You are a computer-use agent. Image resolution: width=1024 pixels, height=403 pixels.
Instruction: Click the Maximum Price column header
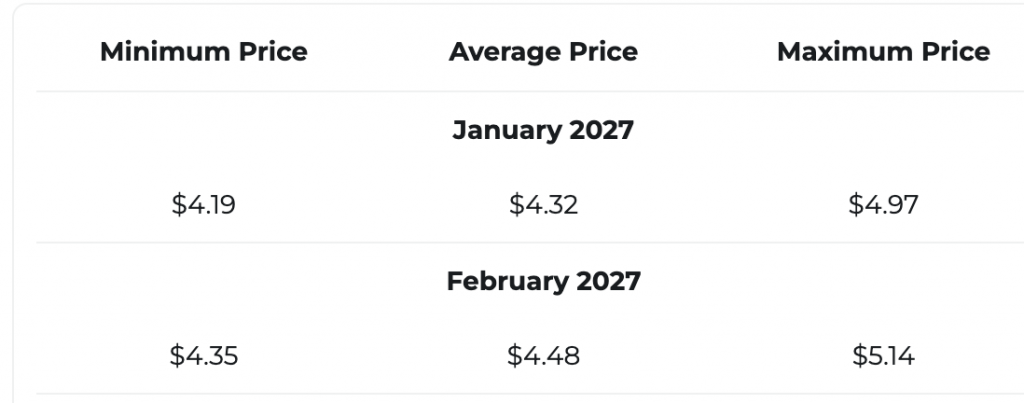click(x=883, y=52)
